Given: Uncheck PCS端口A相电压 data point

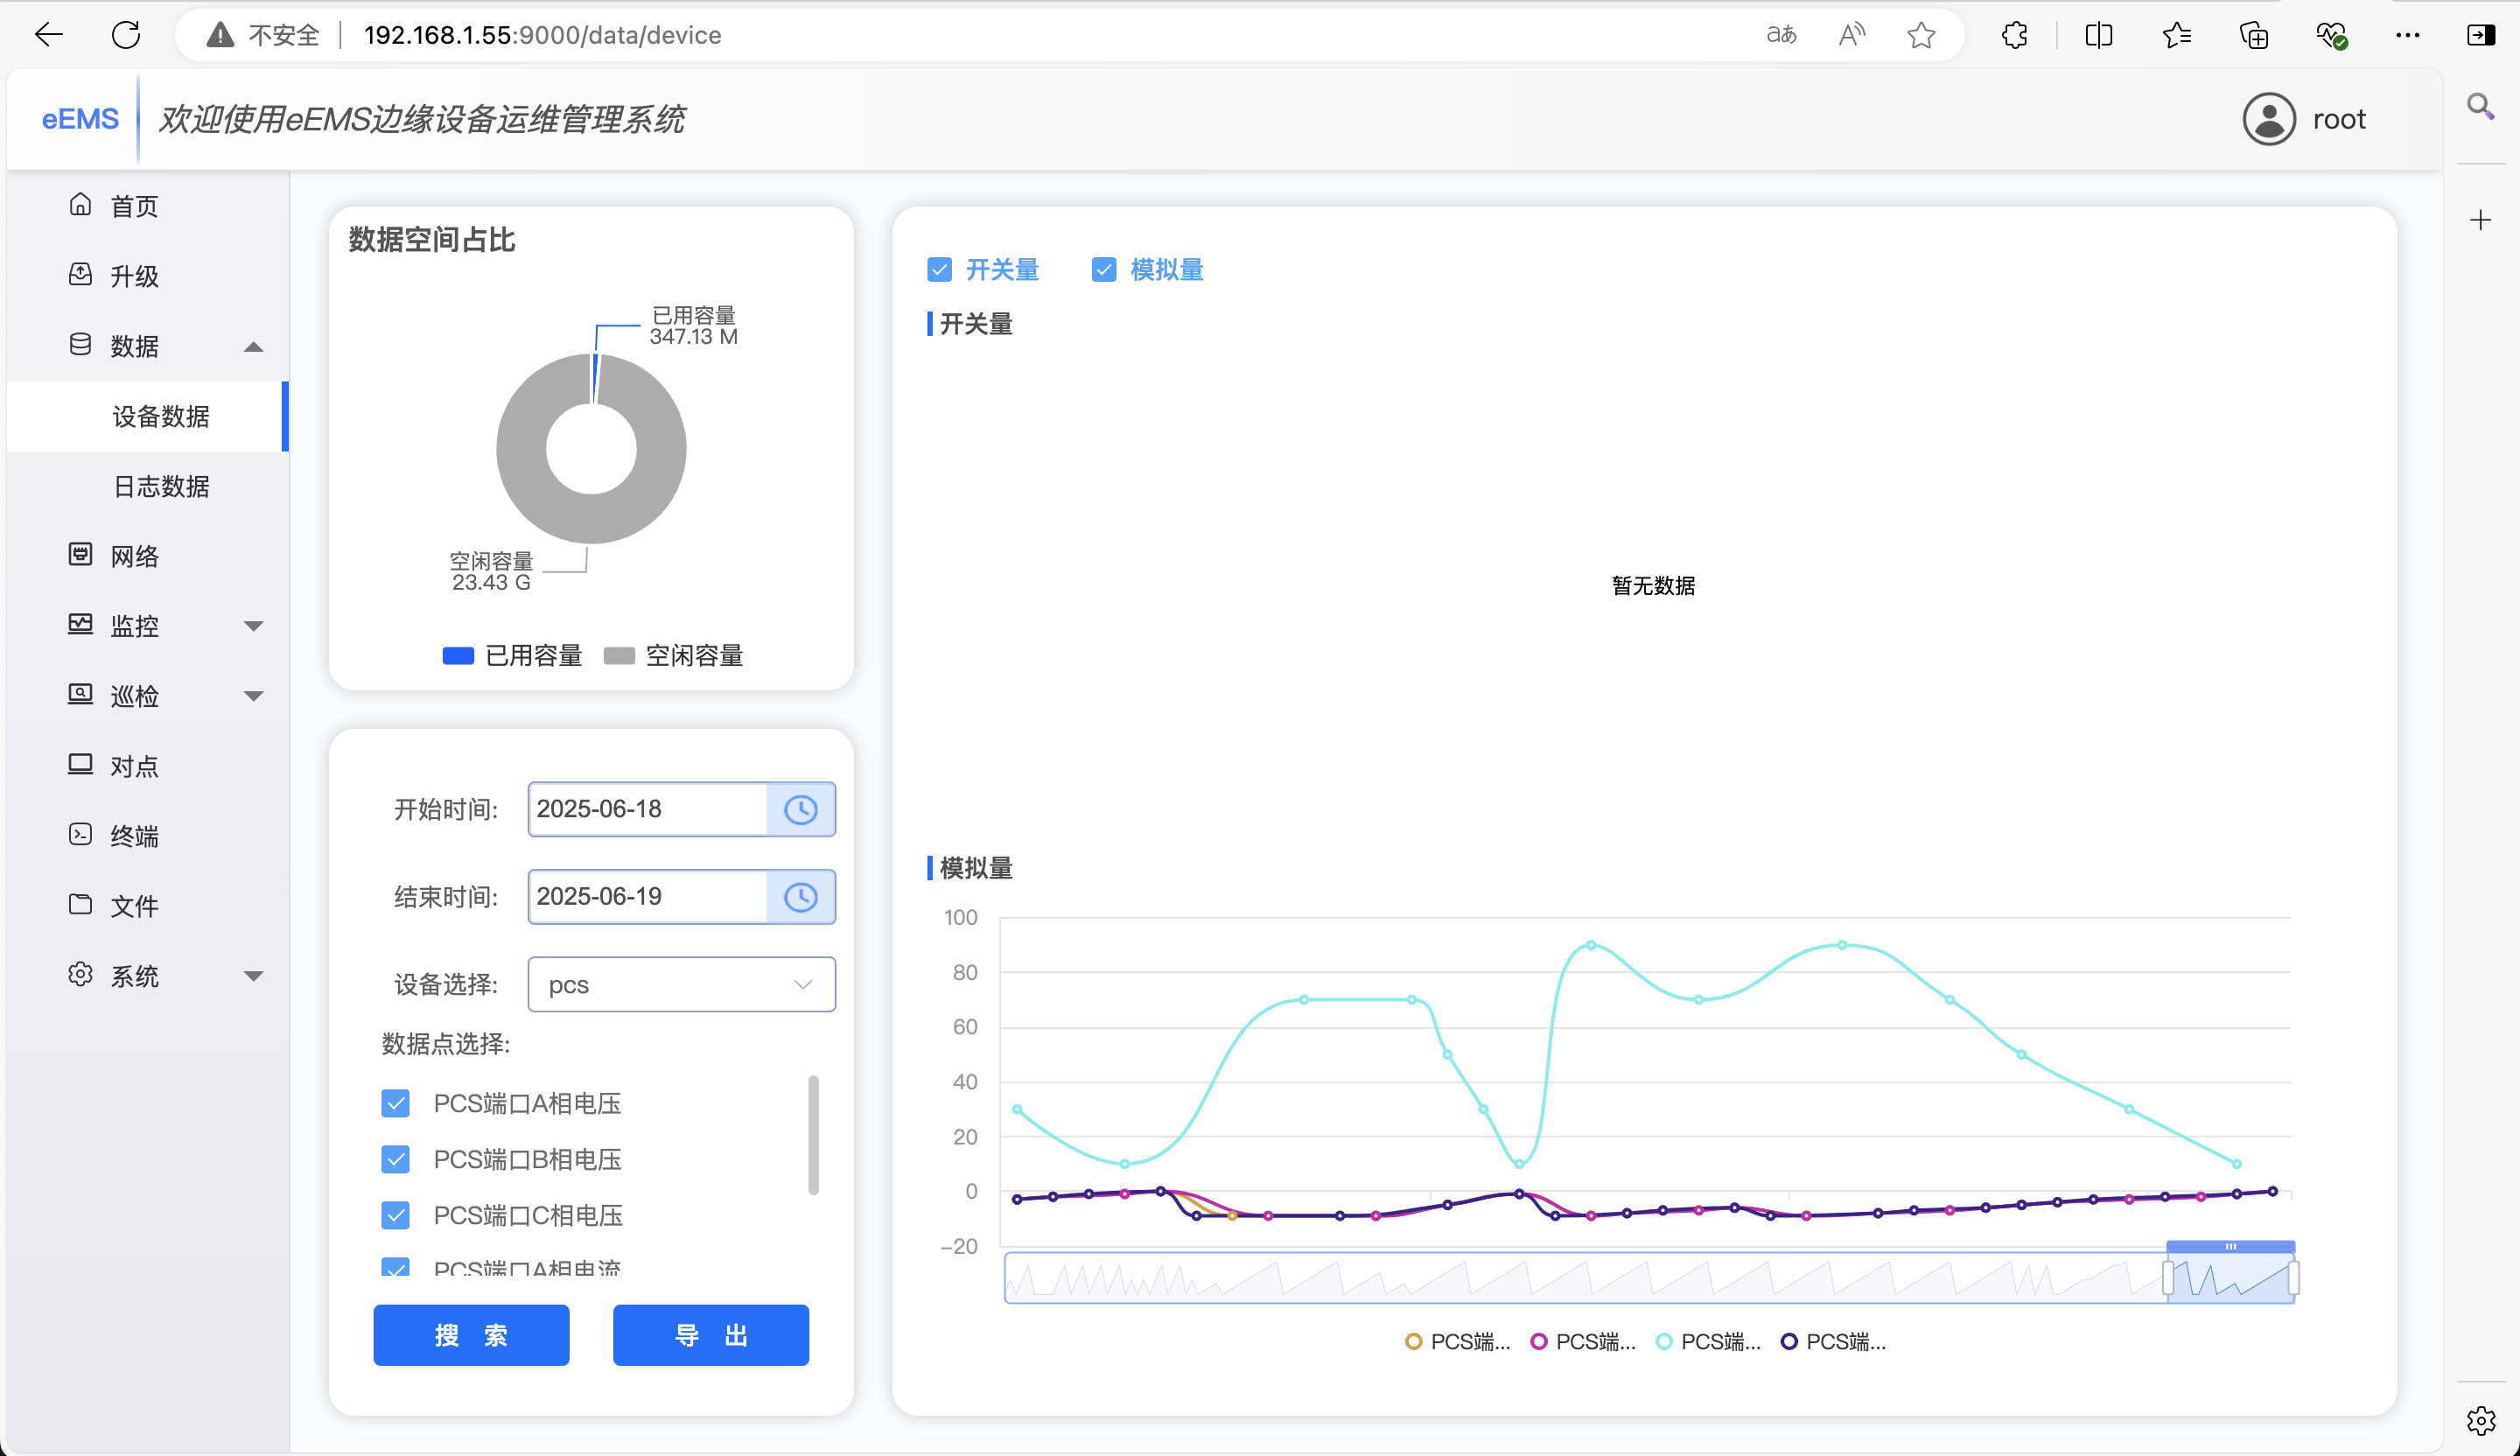Looking at the screenshot, I should point(396,1103).
